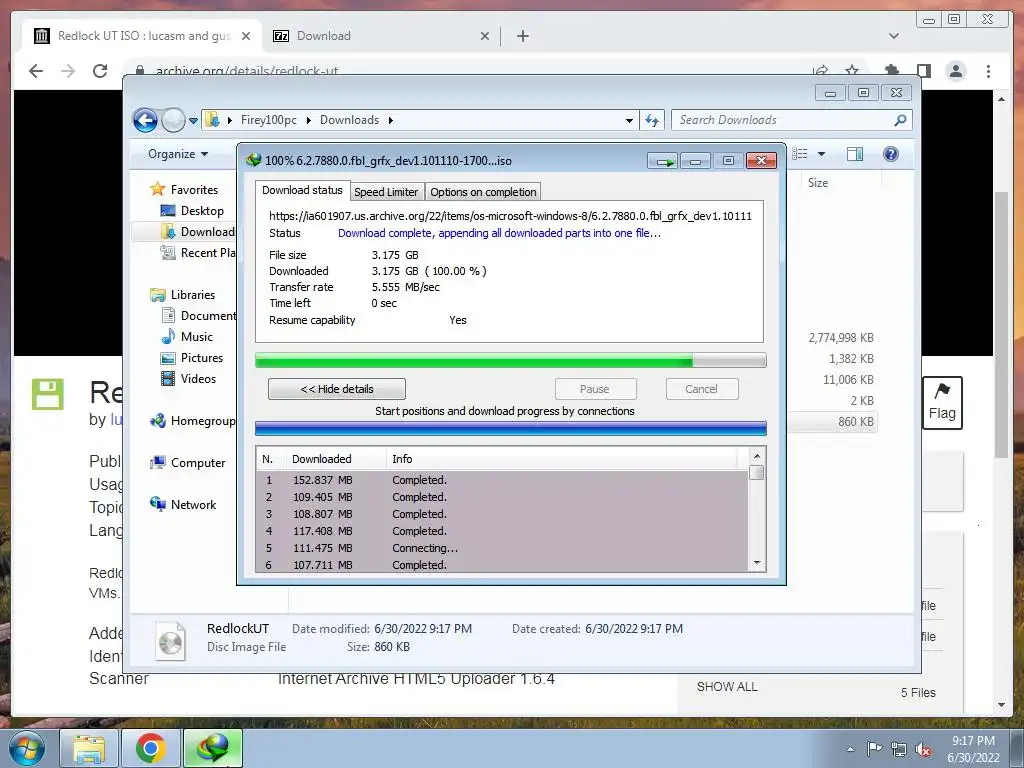
Task: Click SHOW ALL on the archive page
Action: point(727,687)
